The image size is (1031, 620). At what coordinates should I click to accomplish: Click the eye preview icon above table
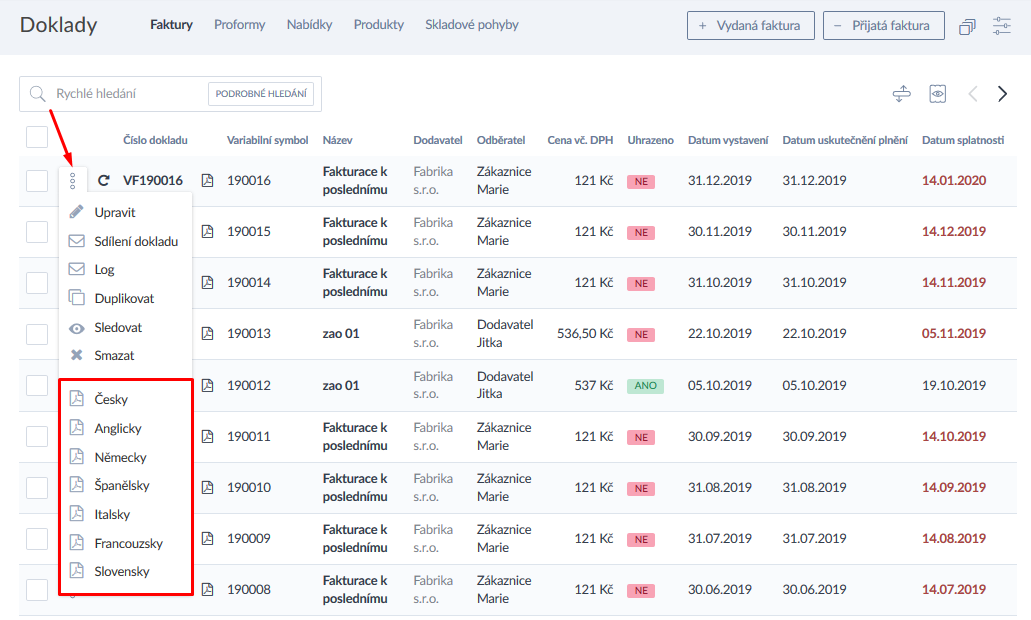[x=937, y=94]
